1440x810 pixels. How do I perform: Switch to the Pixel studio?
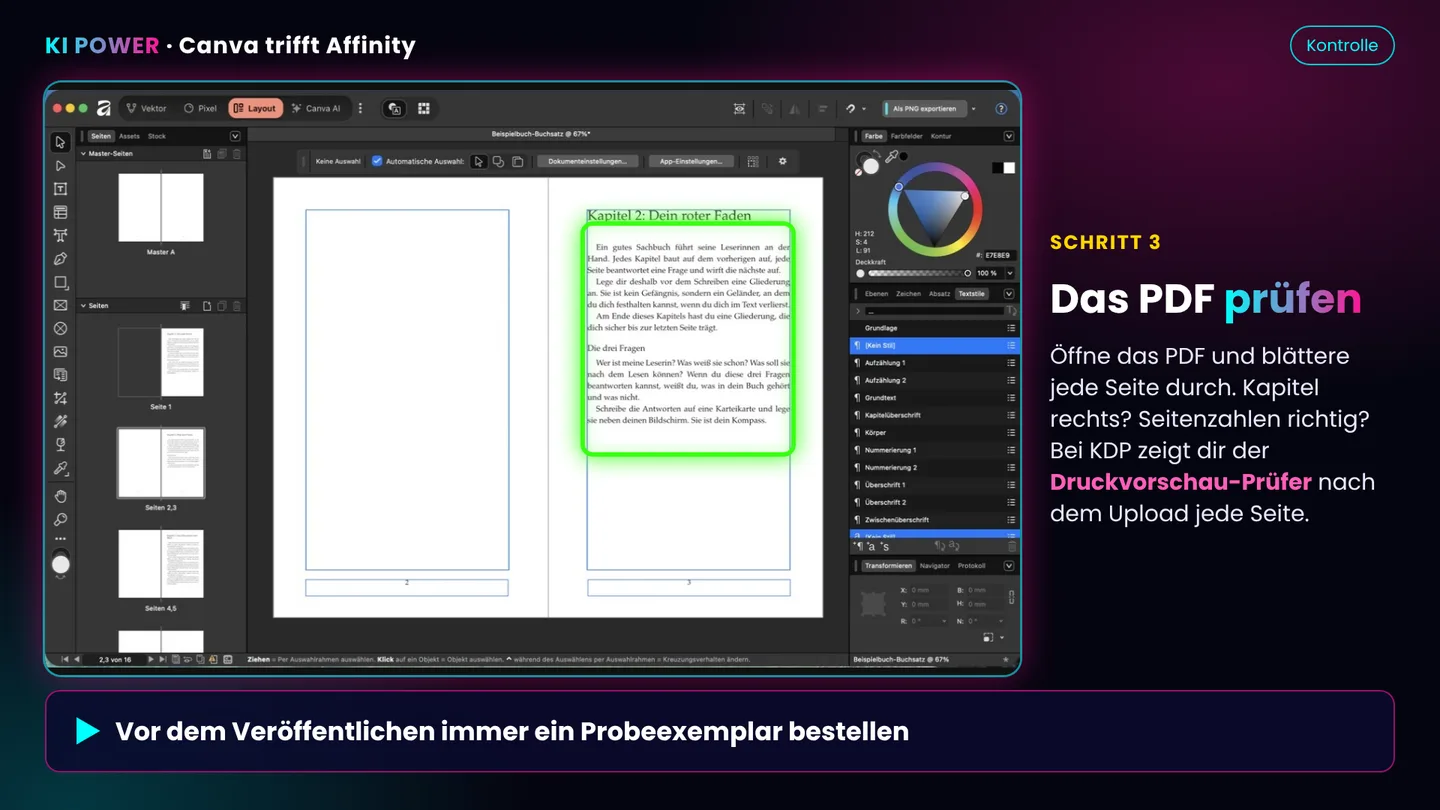[200, 108]
